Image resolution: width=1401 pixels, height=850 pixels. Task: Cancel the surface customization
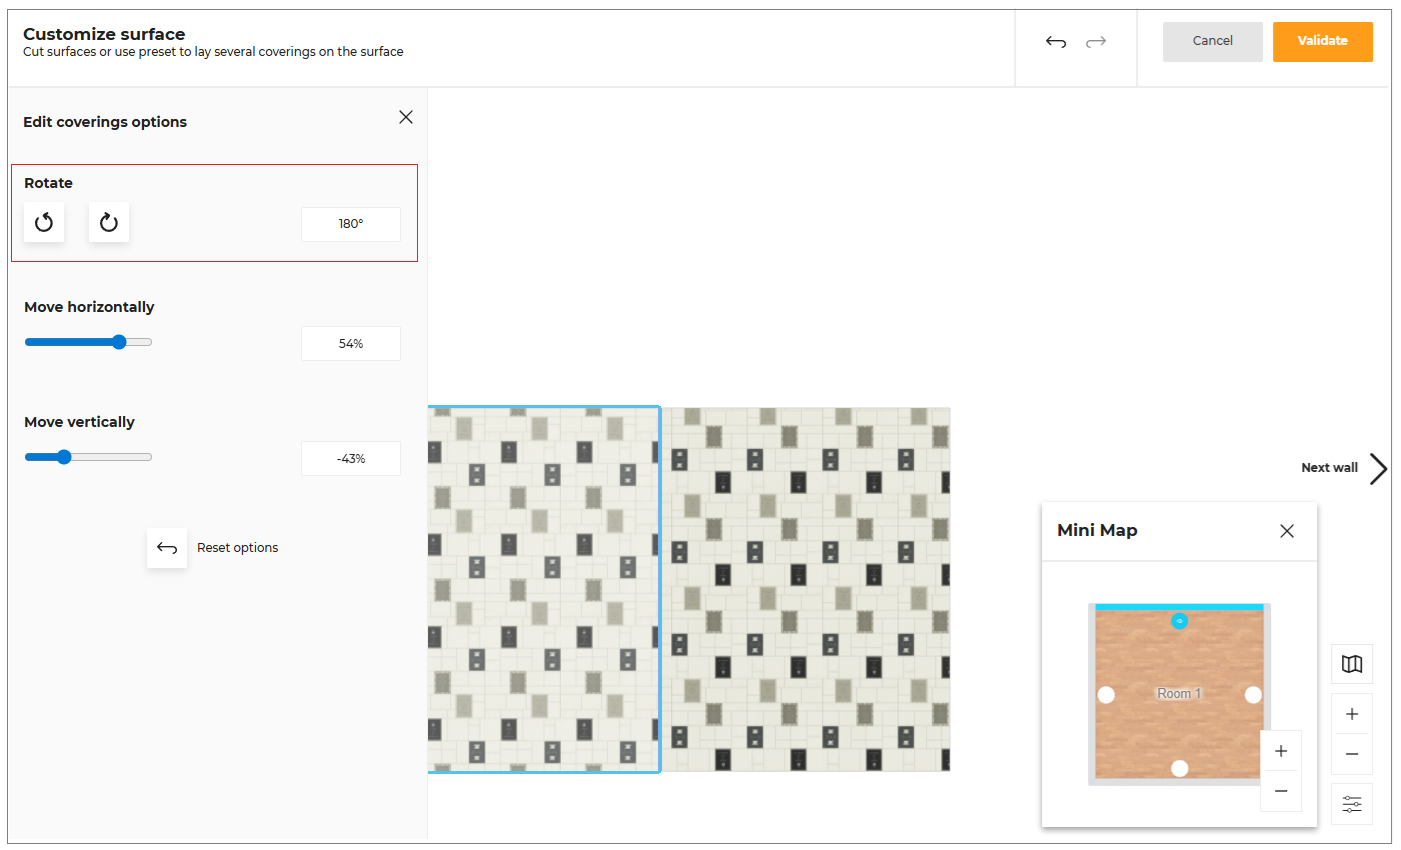(x=1212, y=41)
